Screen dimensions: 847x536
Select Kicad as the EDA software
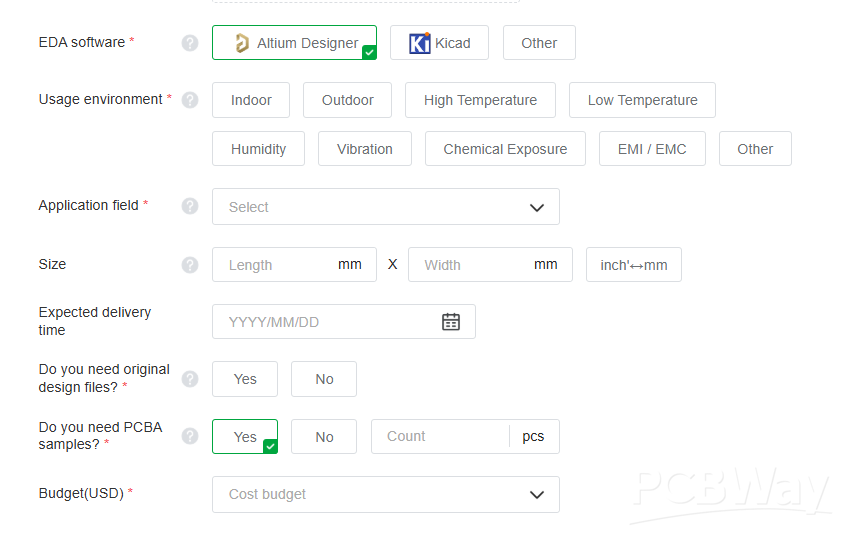coord(439,43)
